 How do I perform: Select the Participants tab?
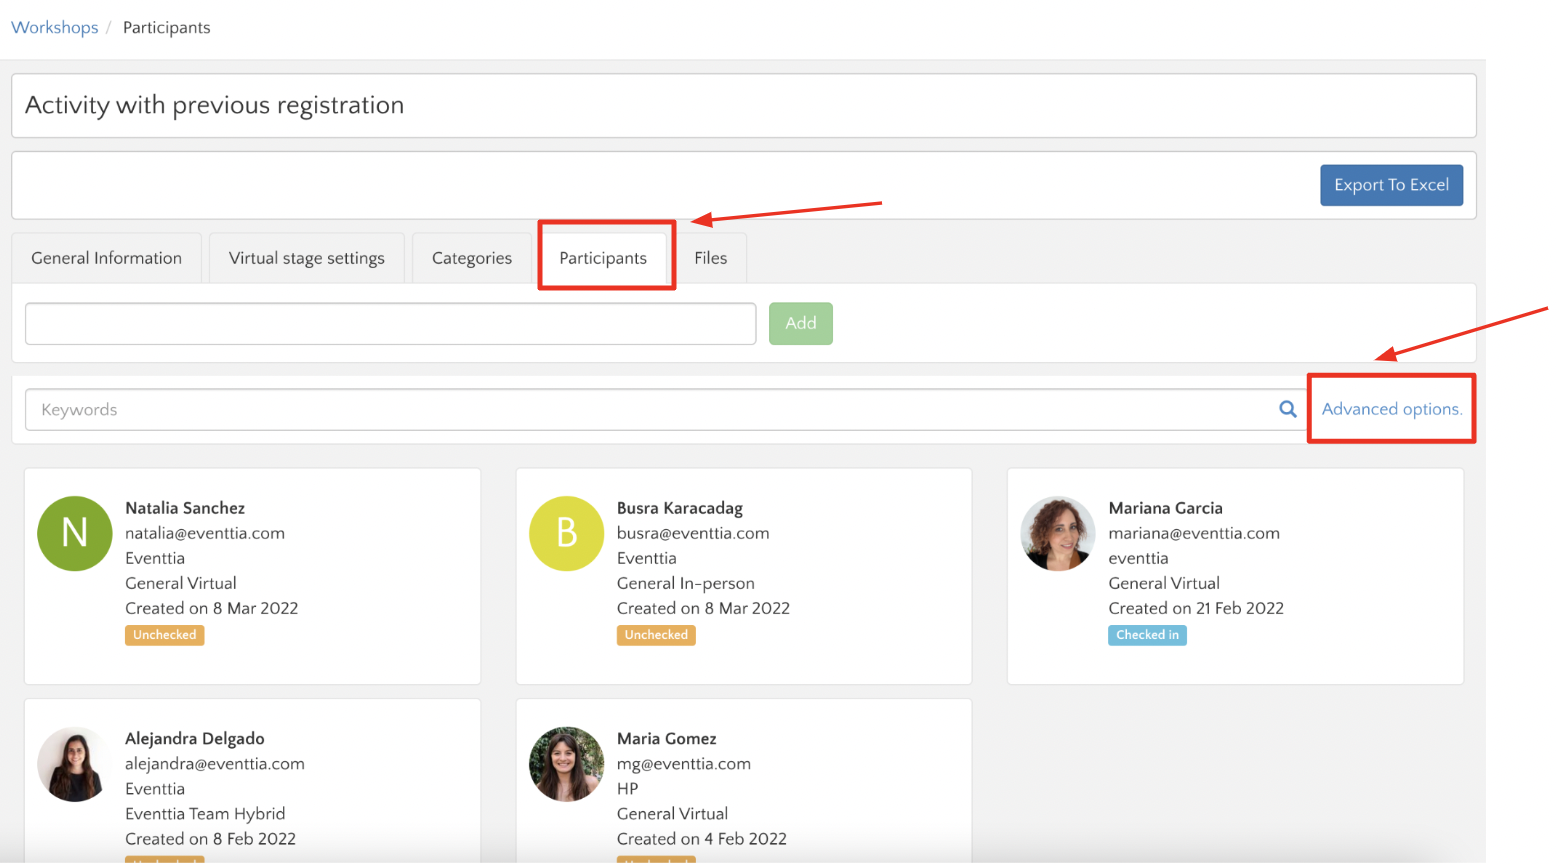pos(604,257)
